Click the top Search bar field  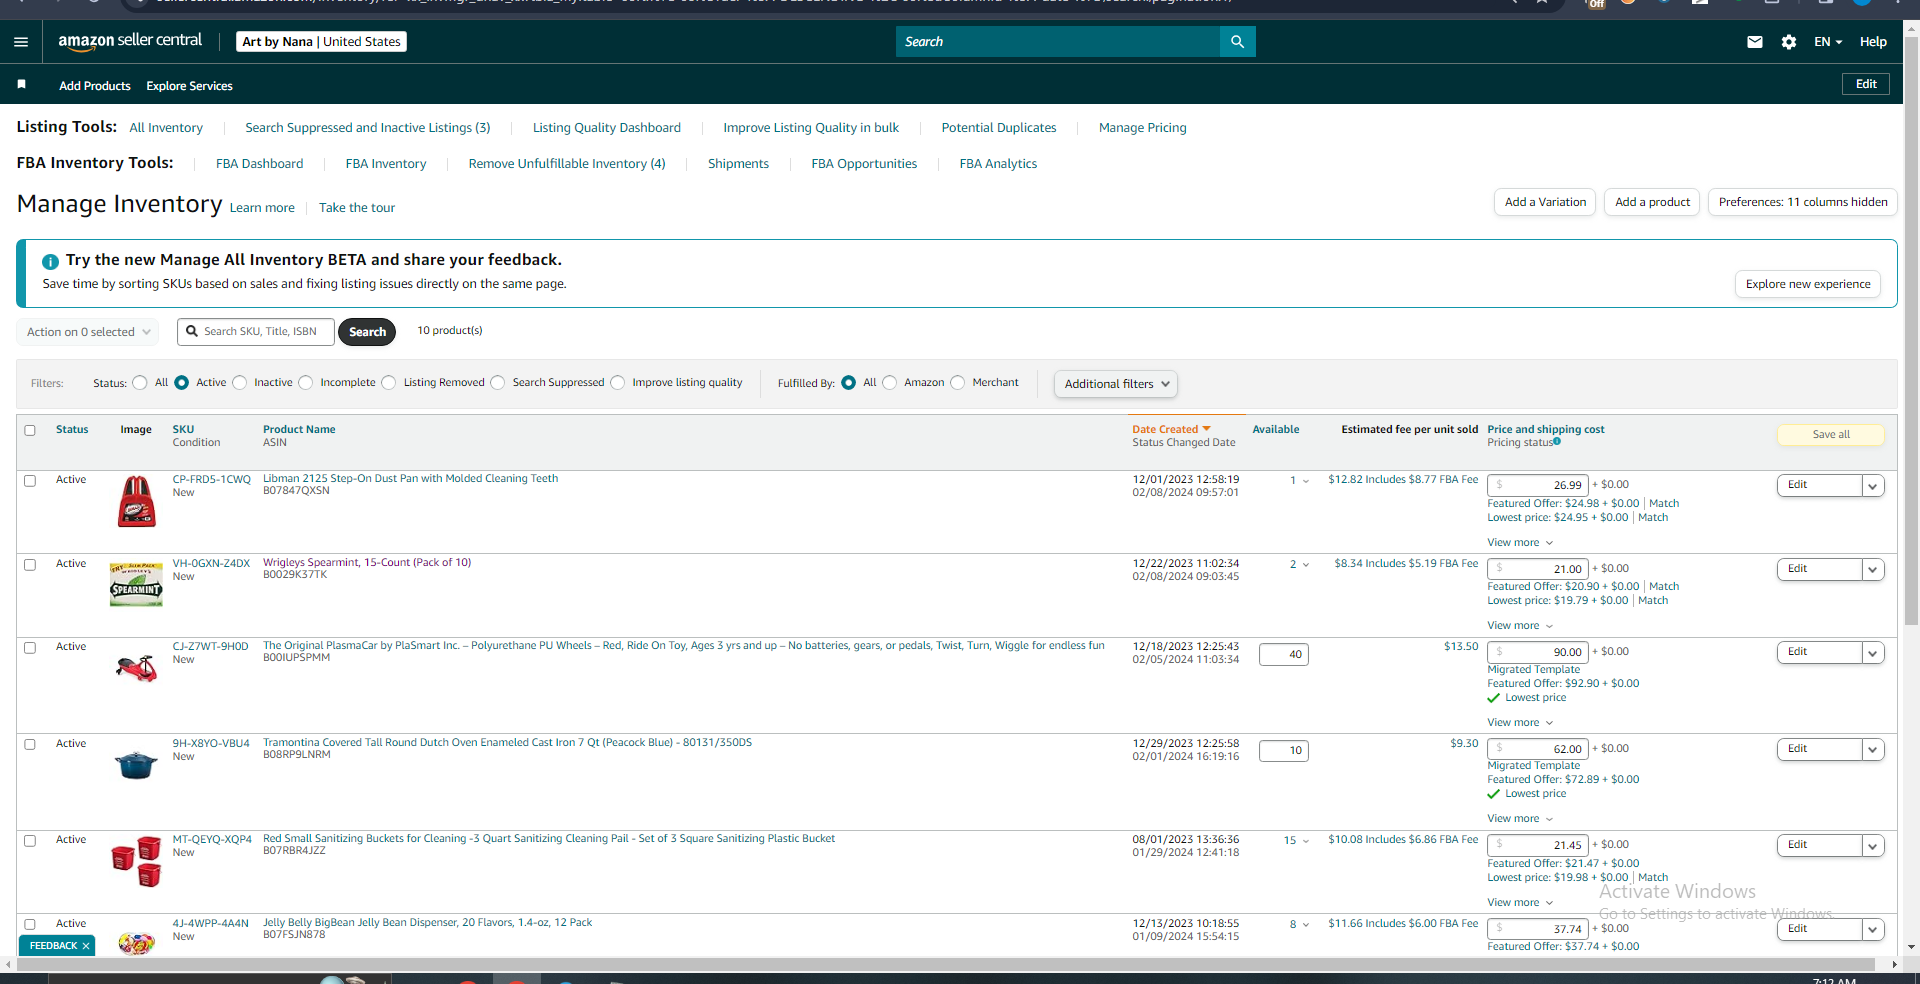pos(1058,42)
